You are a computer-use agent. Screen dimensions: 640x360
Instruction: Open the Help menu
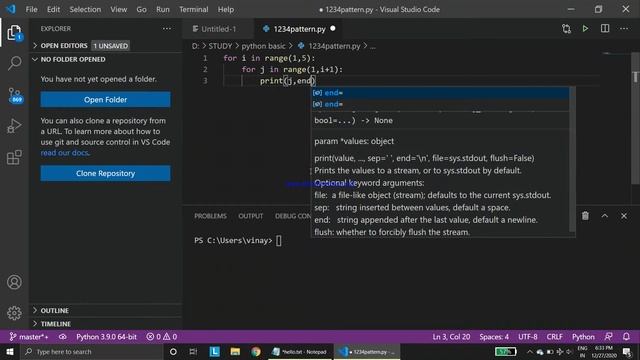226,9
